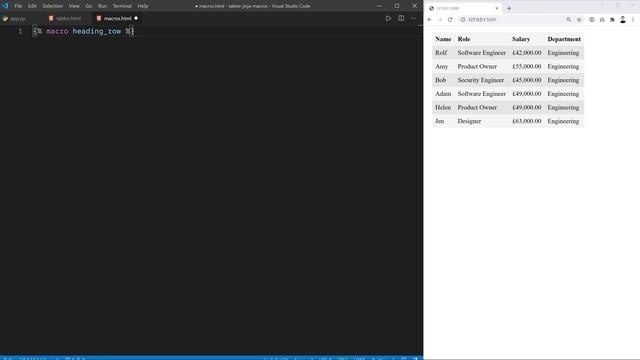Image resolution: width=640 pixels, height=360 pixels.
Task: Click 'Security Engineer' role cell
Action: pos(480,80)
